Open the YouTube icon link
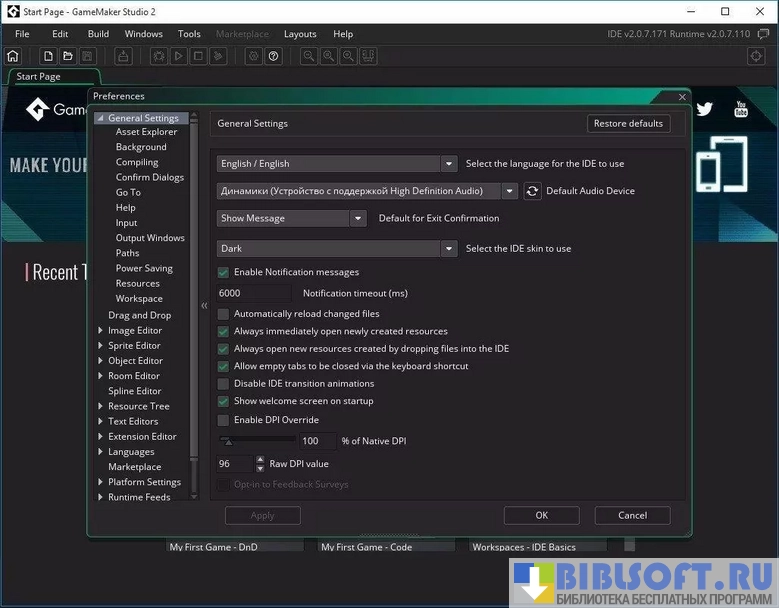The width and height of the screenshot is (779, 608). pyautogui.click(x=741, y=109)
